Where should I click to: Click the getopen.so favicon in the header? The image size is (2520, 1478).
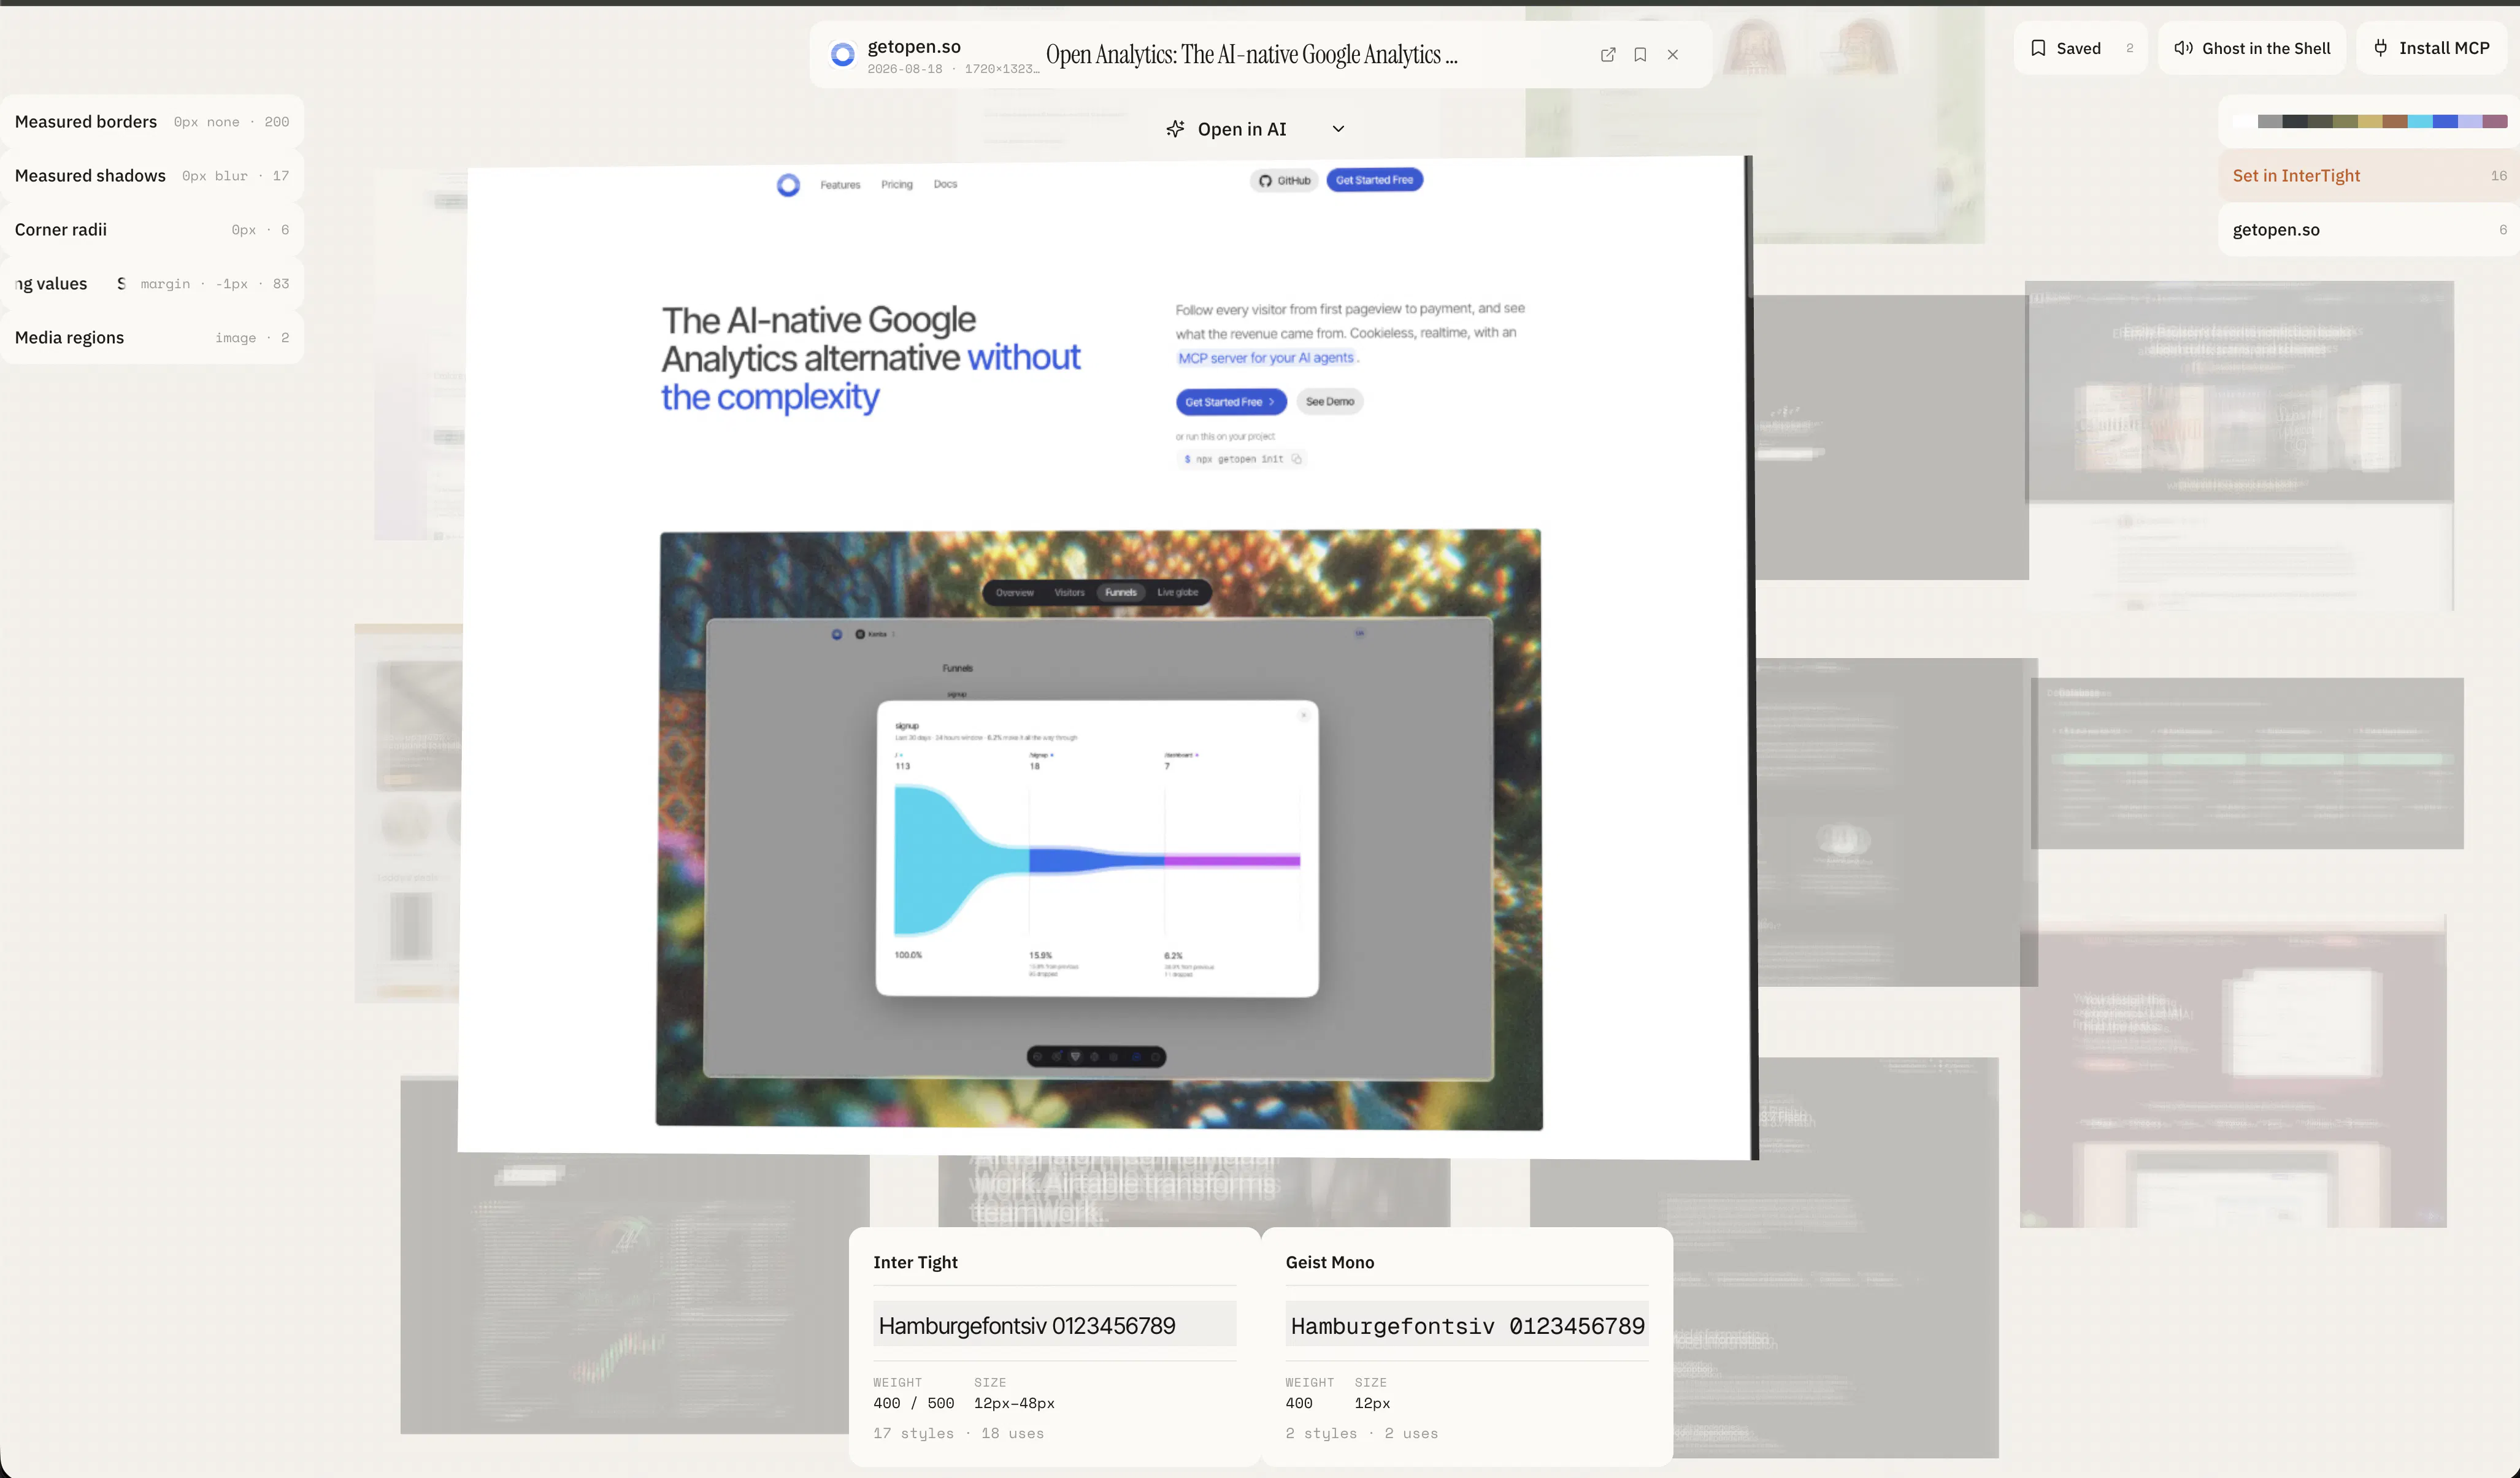pos(843,54)
